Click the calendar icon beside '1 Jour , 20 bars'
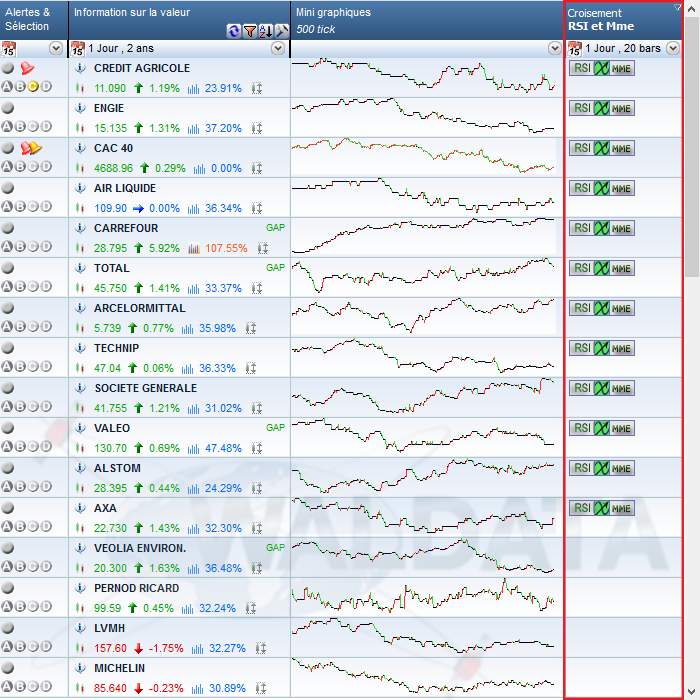700x700 pixels. click(575, 49)
